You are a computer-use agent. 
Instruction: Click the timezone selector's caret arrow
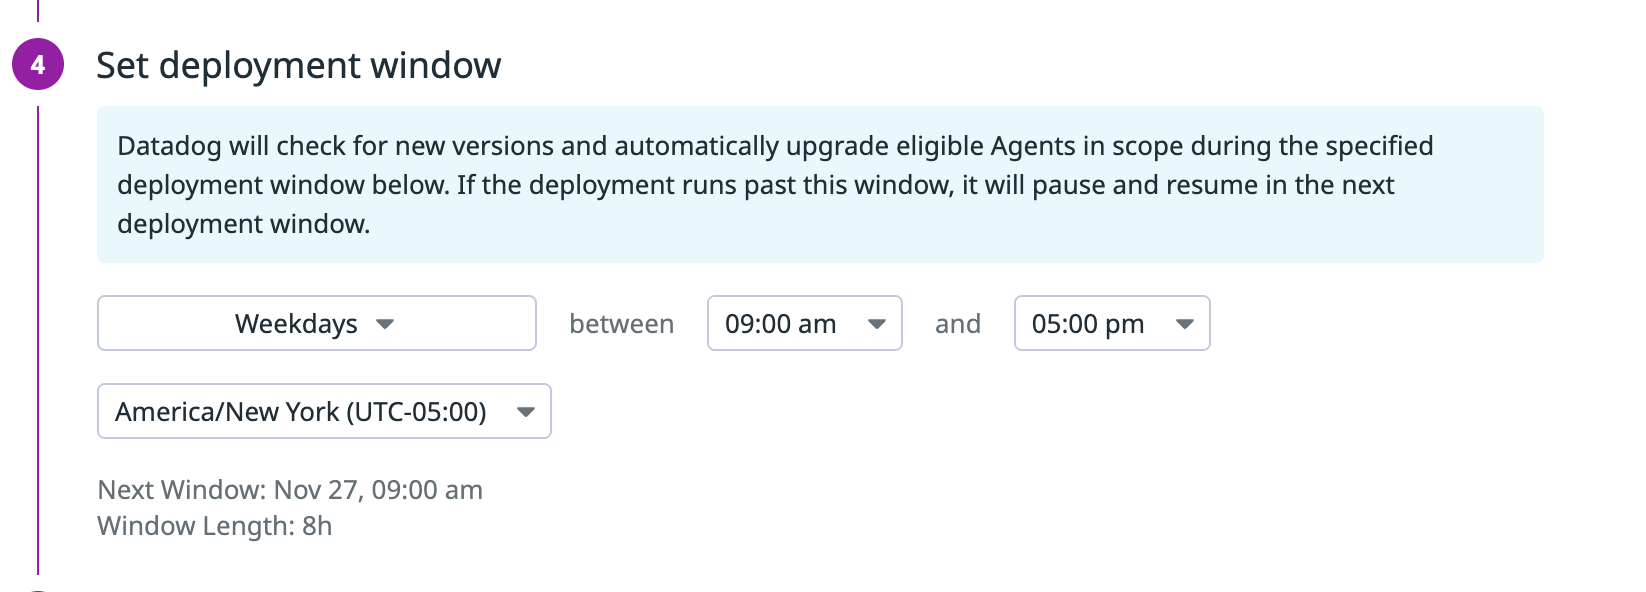click(x=526, y=412)
